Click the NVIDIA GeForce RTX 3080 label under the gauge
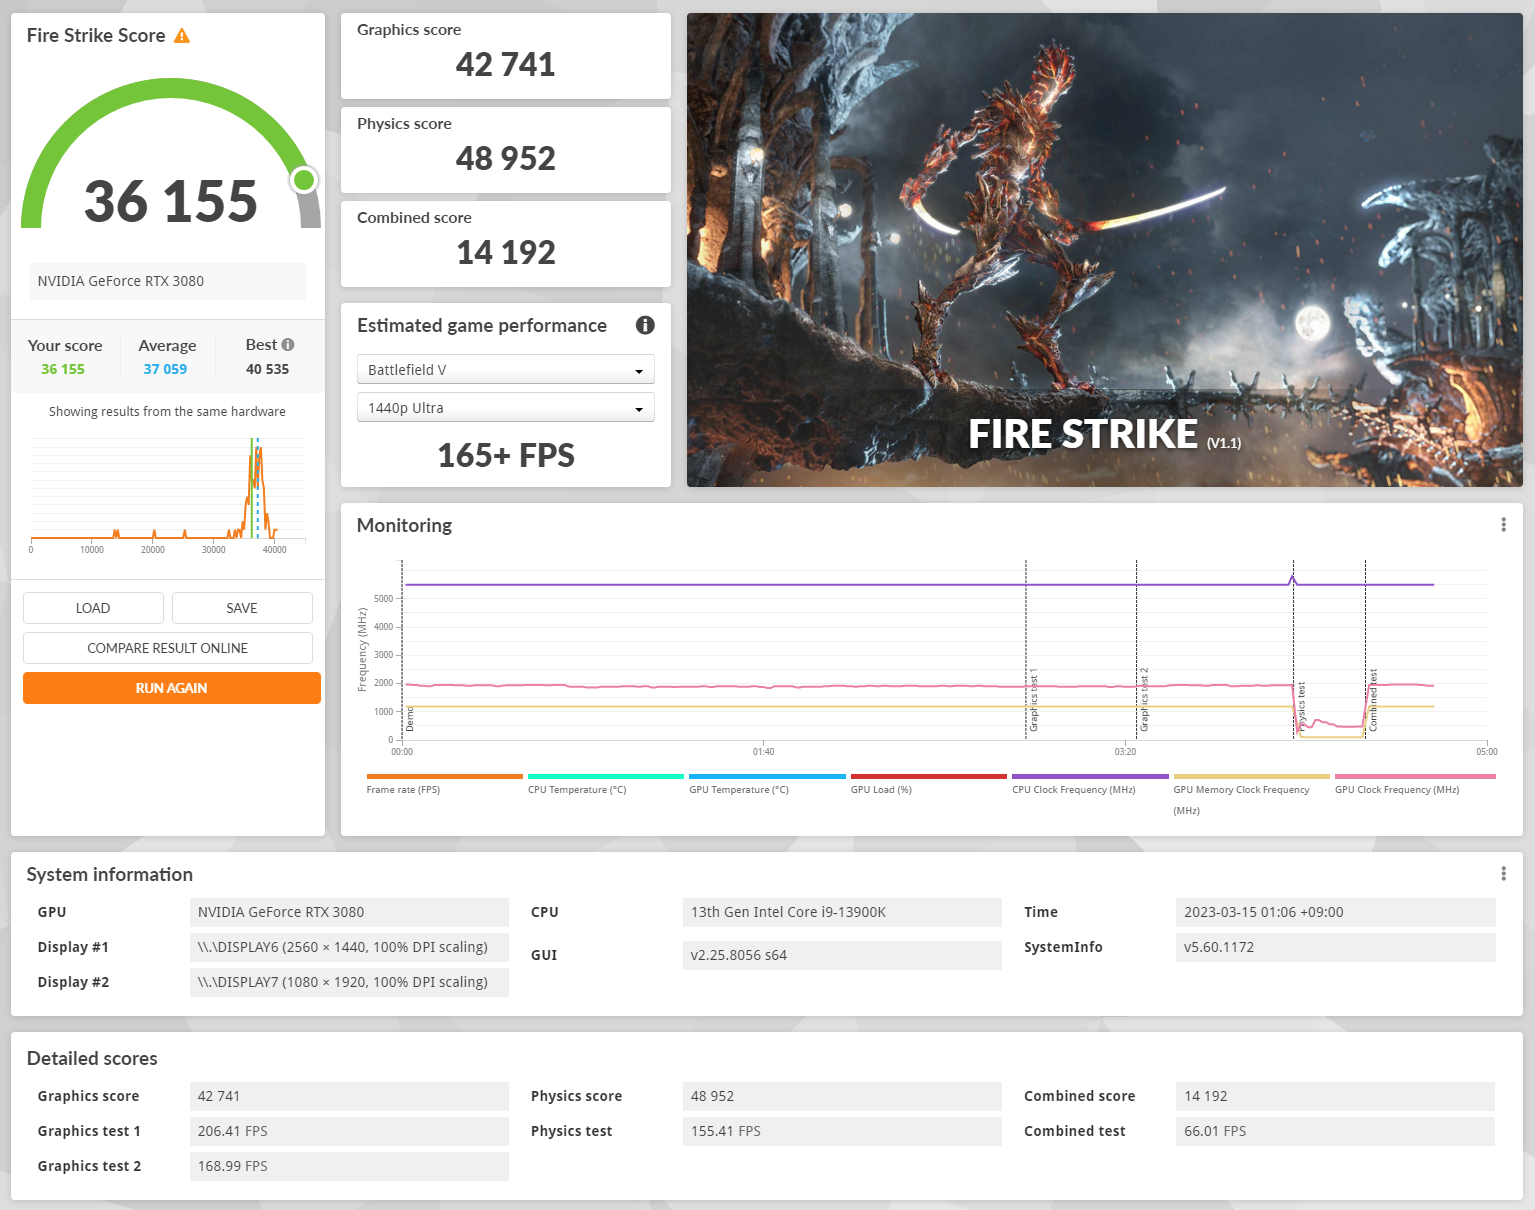1535x1210 pixels. point(168,281)
